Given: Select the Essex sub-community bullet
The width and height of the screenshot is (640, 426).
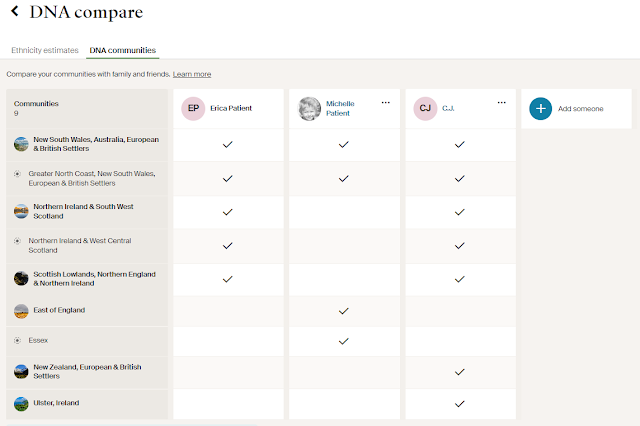Looking at the screenshot, I should tap(17, 340).
